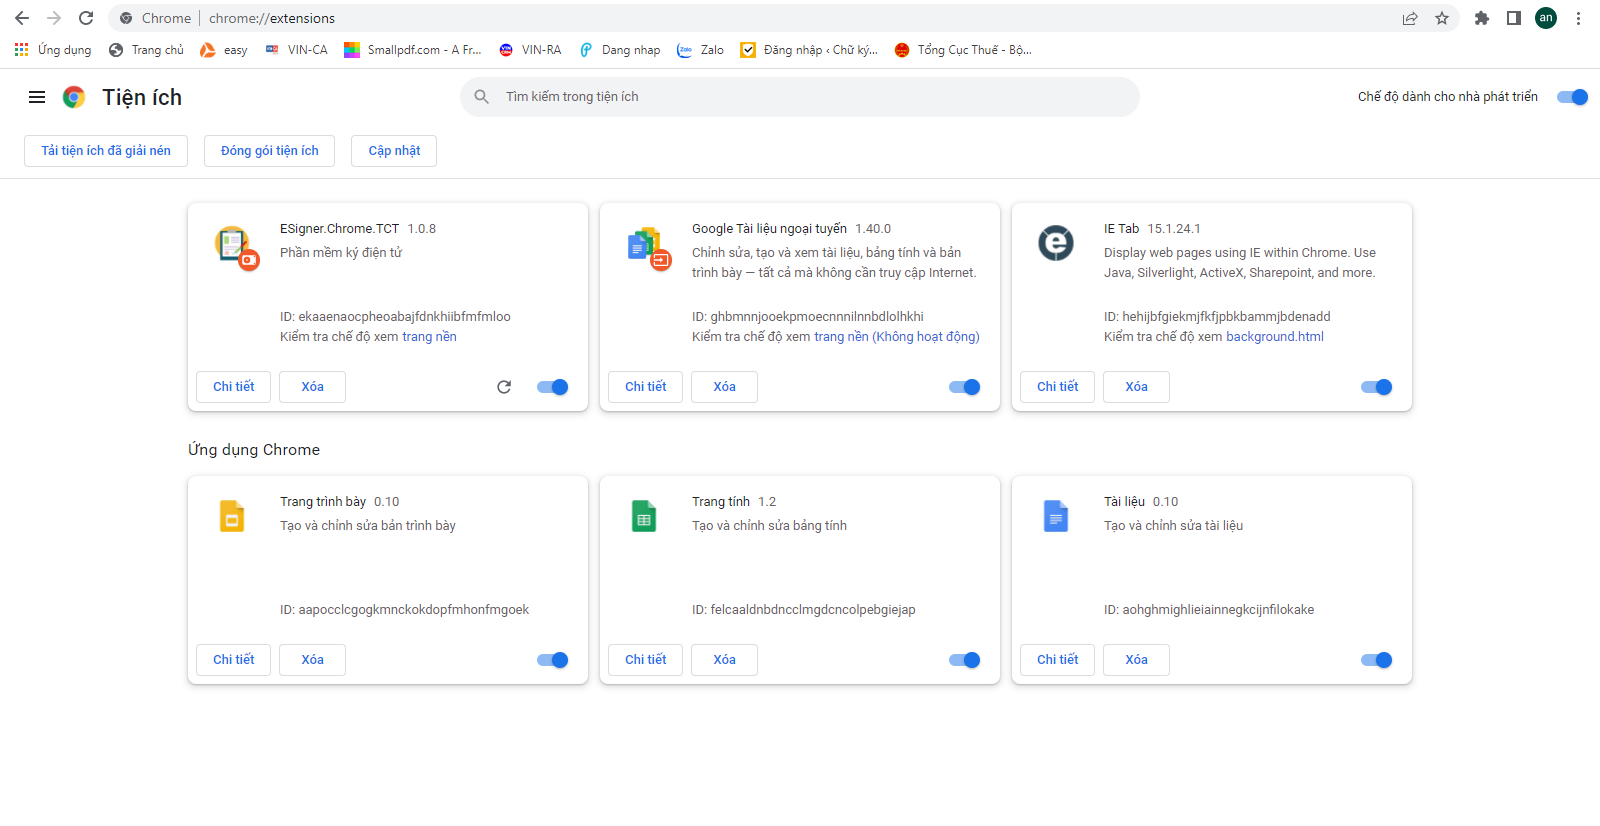Open 'trang nền (Không hoạt động)' link
The height and width of the screenshot is (826, 1600).
point(897,337)
